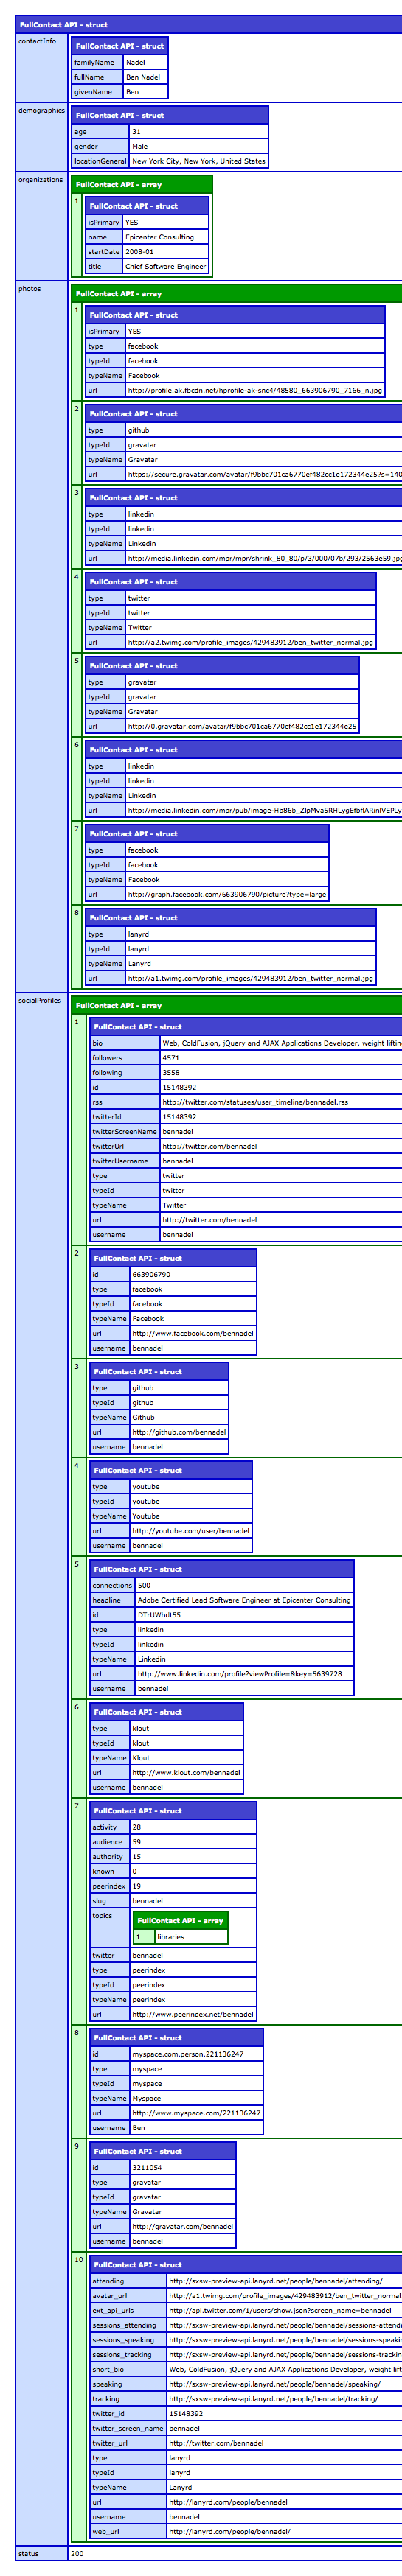This screenshot has width=402, height=2576.
Task: Click the locationGeneral key
Action: pyautogui.click(x=100, y=161)
